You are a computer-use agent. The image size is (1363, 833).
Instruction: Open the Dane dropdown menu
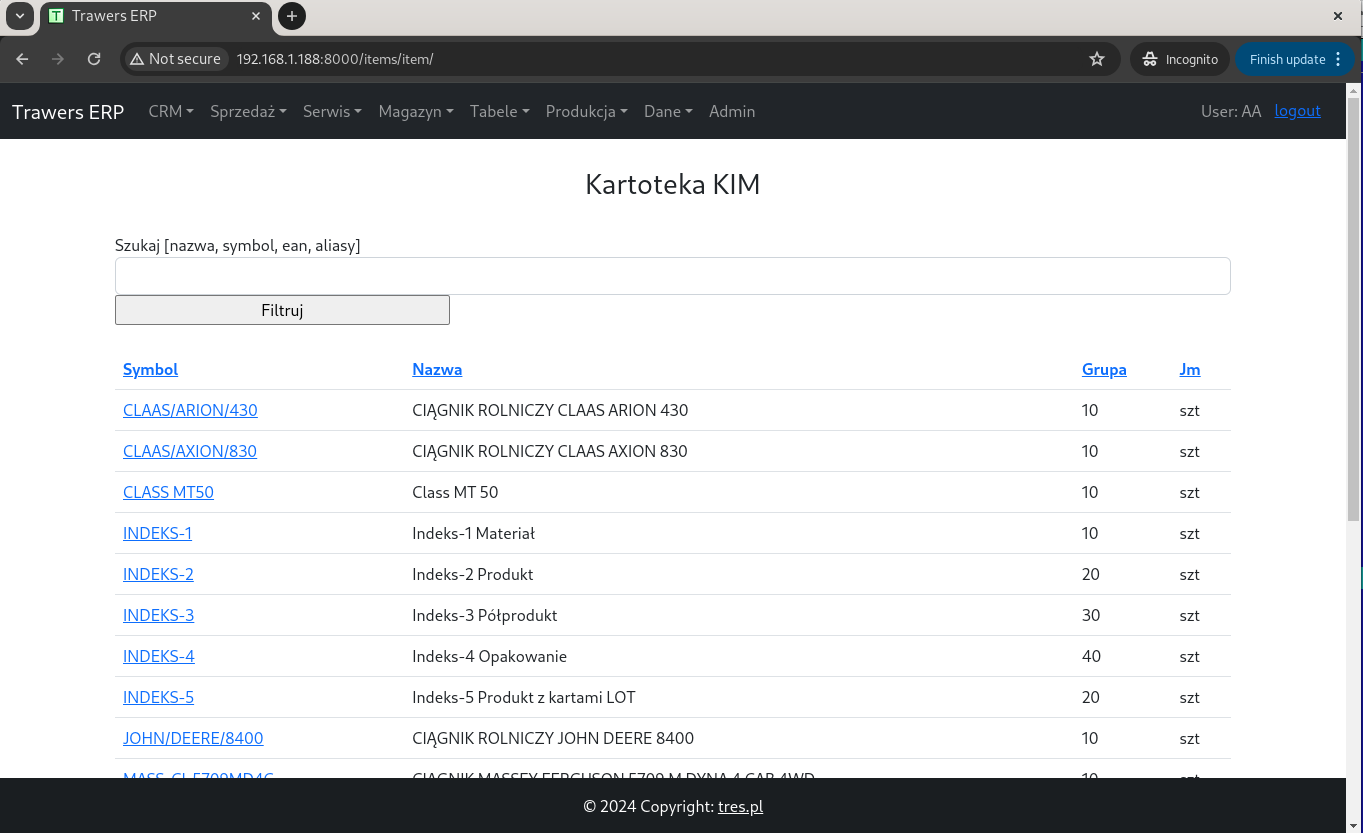tap(668, 111)
